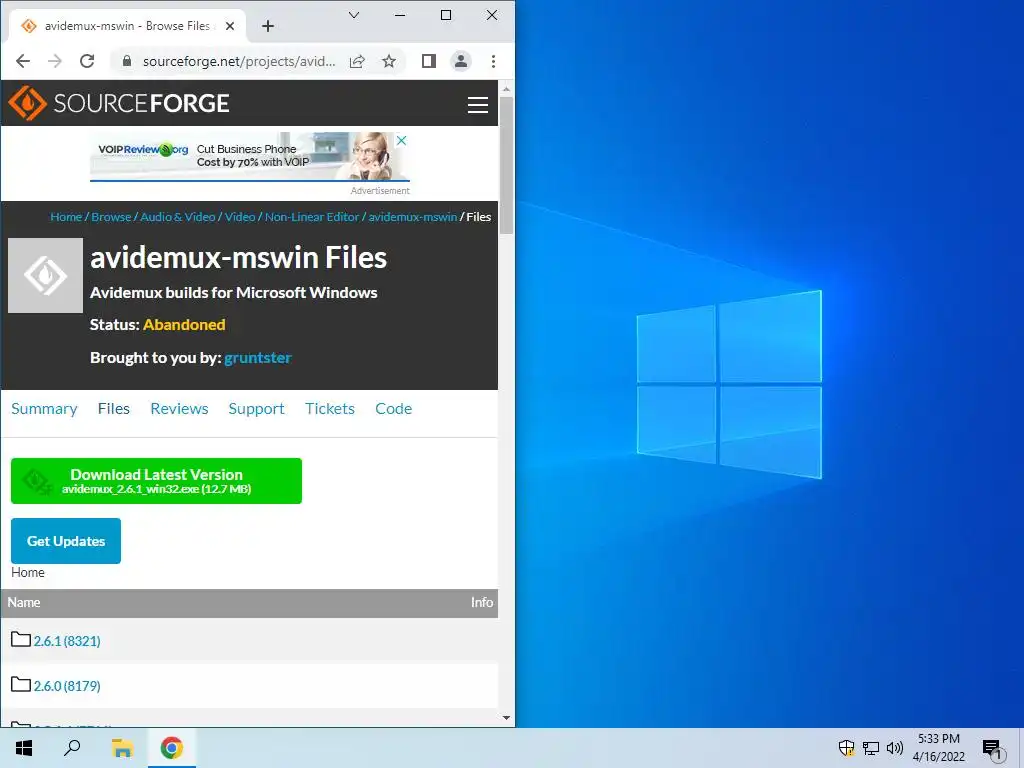Click the Home path label below Get Updates
The width and height of the screenshot is (1024, 768).
pyautogui.click(x=27, y=572)
